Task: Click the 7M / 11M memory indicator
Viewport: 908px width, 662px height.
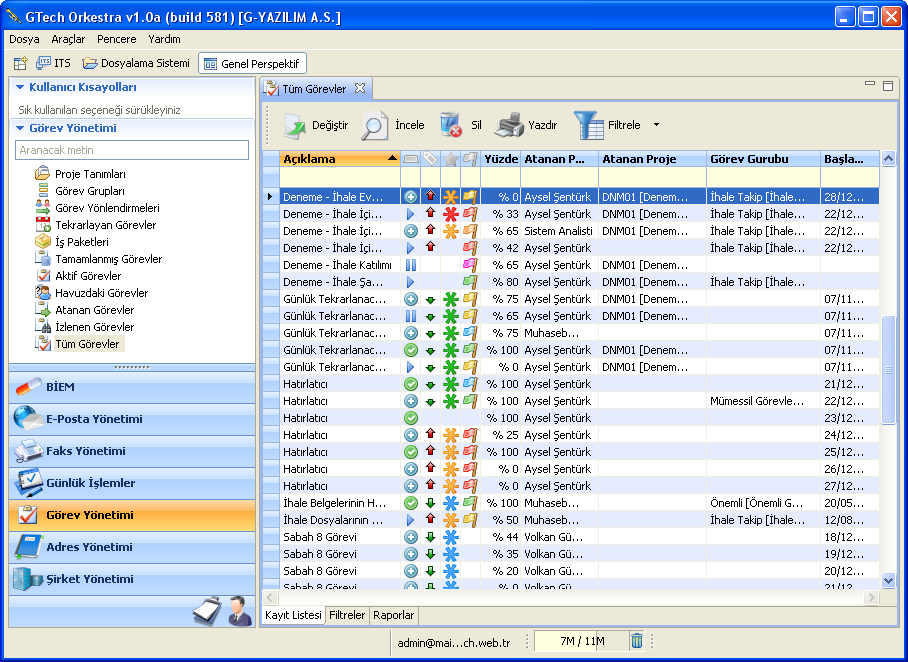Action: (x=581, y=641)
